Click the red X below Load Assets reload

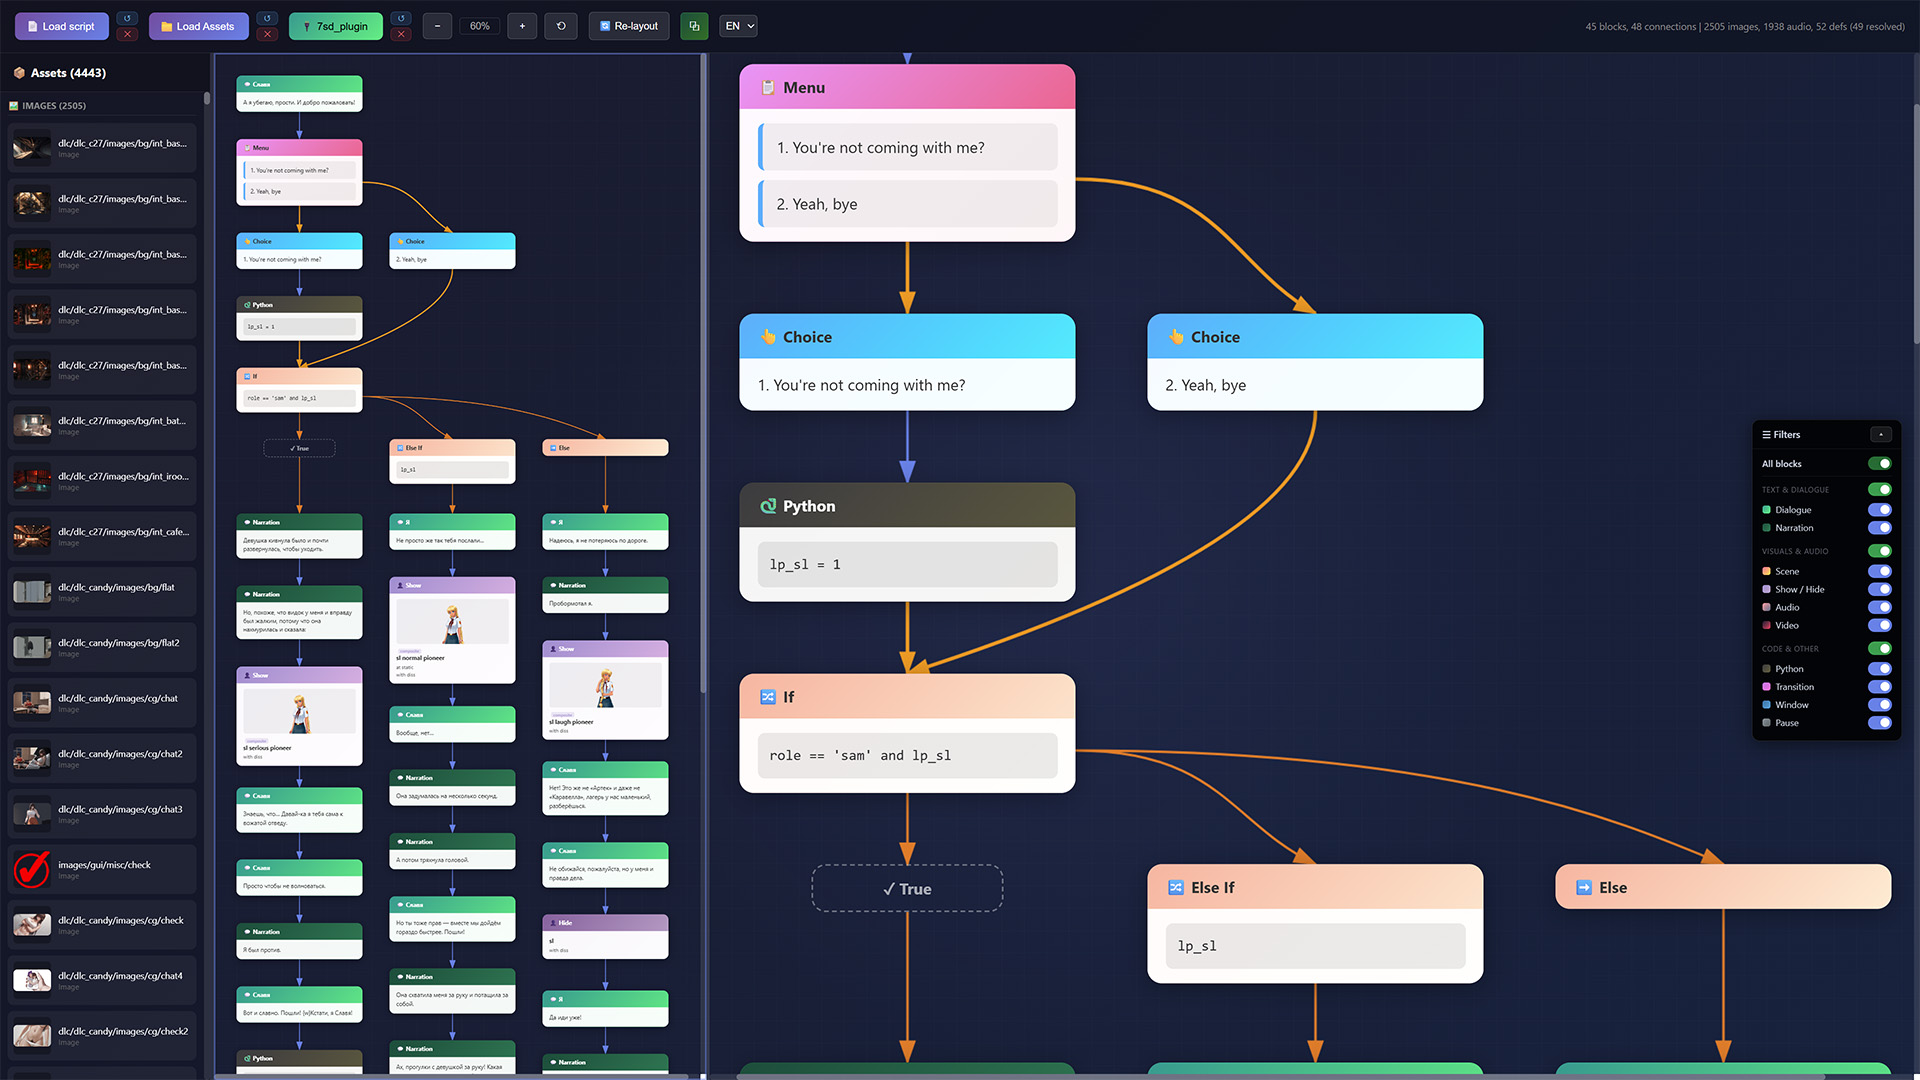point(267,35)
